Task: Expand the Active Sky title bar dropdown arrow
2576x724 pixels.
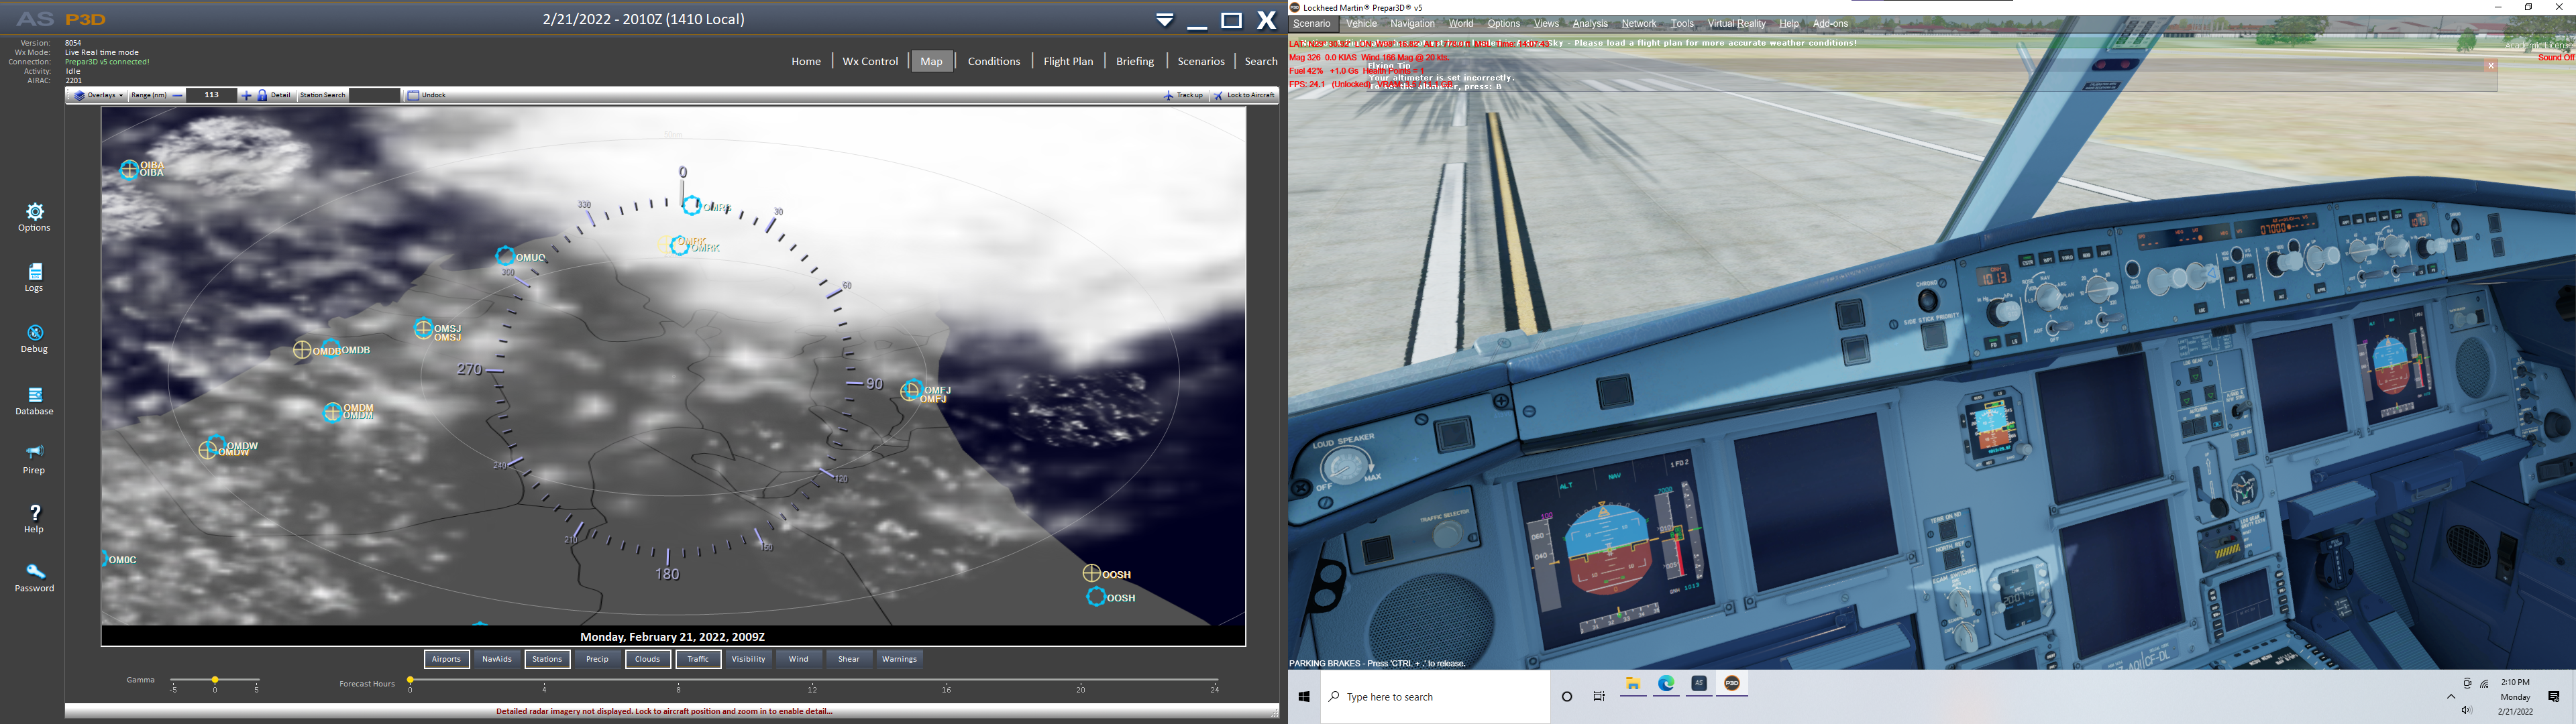Action: click(1165, 20)
